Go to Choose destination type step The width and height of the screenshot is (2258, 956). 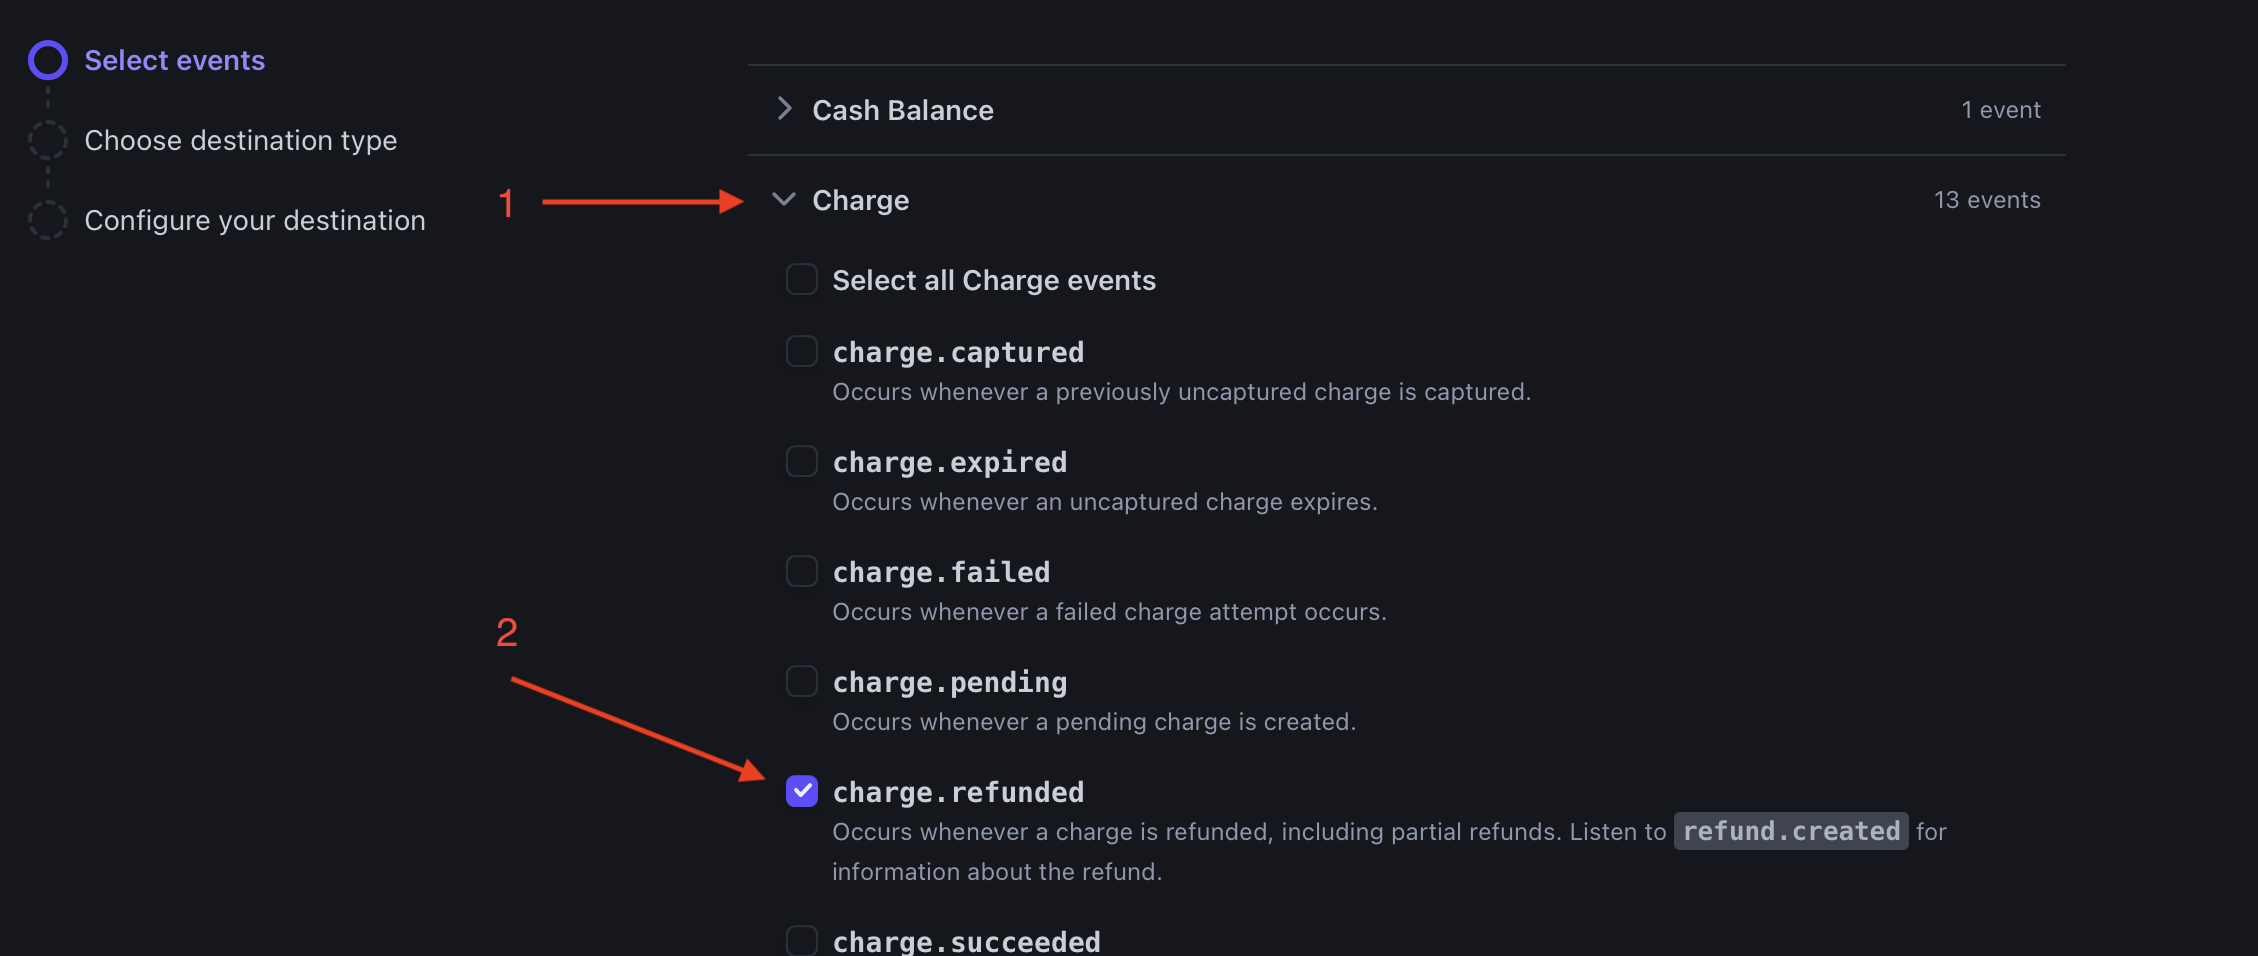coord(240,140)
